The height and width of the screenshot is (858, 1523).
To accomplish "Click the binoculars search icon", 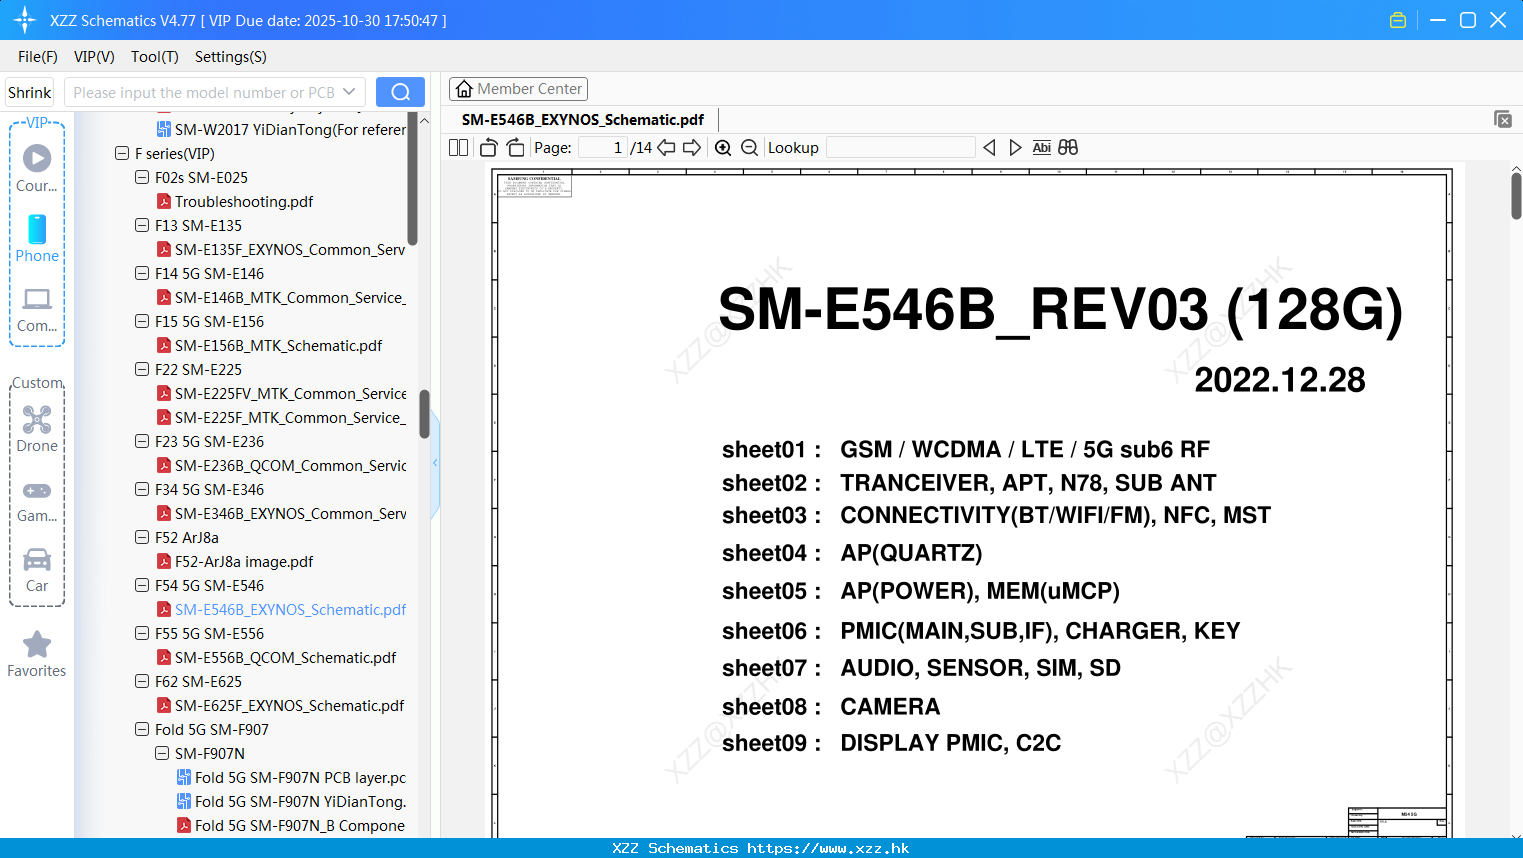I will point(1068,148).
